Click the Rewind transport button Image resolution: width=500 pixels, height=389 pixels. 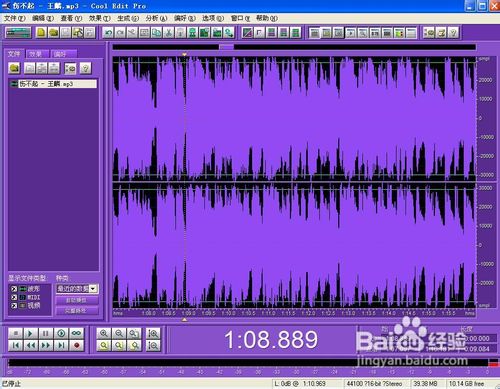pos(31,346)
